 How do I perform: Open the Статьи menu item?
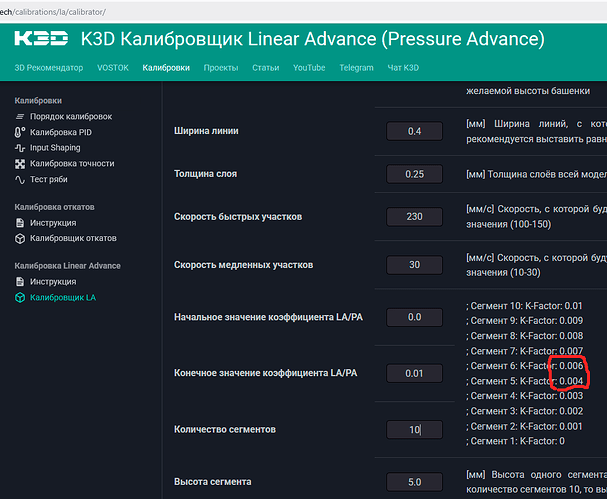click(266, 68)
